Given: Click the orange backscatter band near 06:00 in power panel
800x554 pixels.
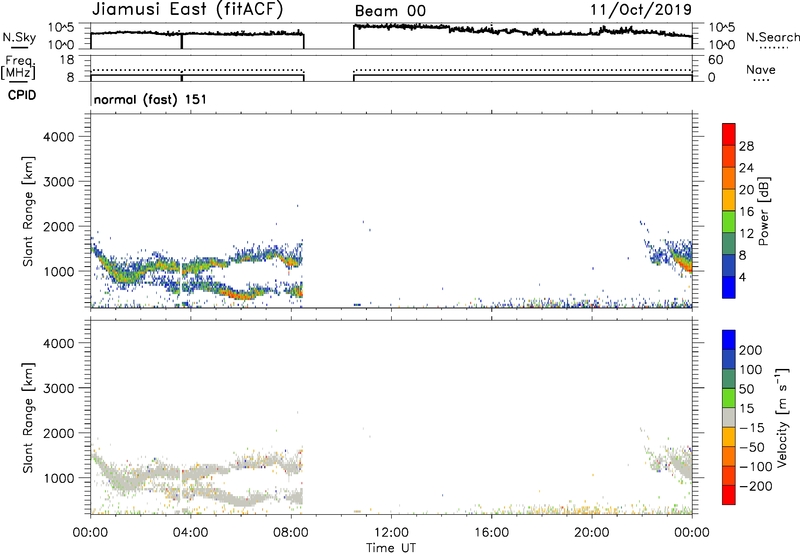Looking at the screenshot, I should [x=240, y=295].
